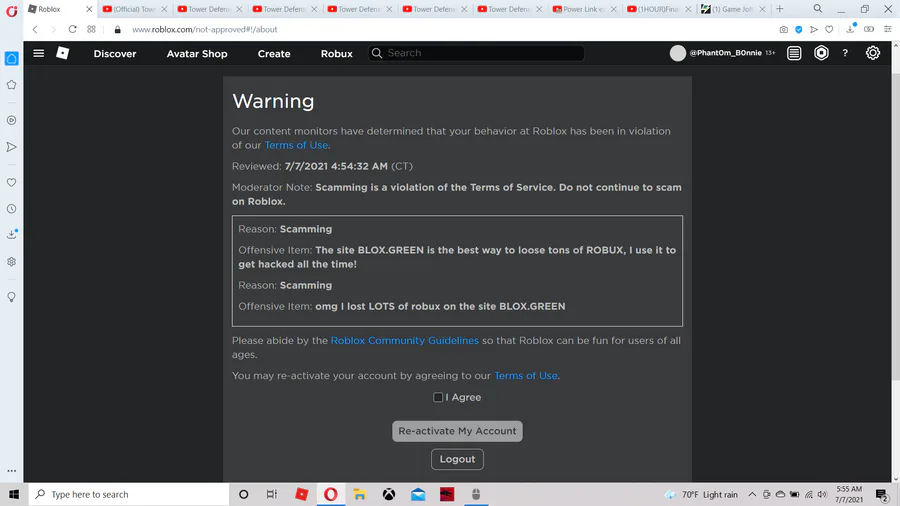This screenshot has height=506, width=900.
Task: Open the Roblox hamburger navigation menu
Action: [38, 53]
